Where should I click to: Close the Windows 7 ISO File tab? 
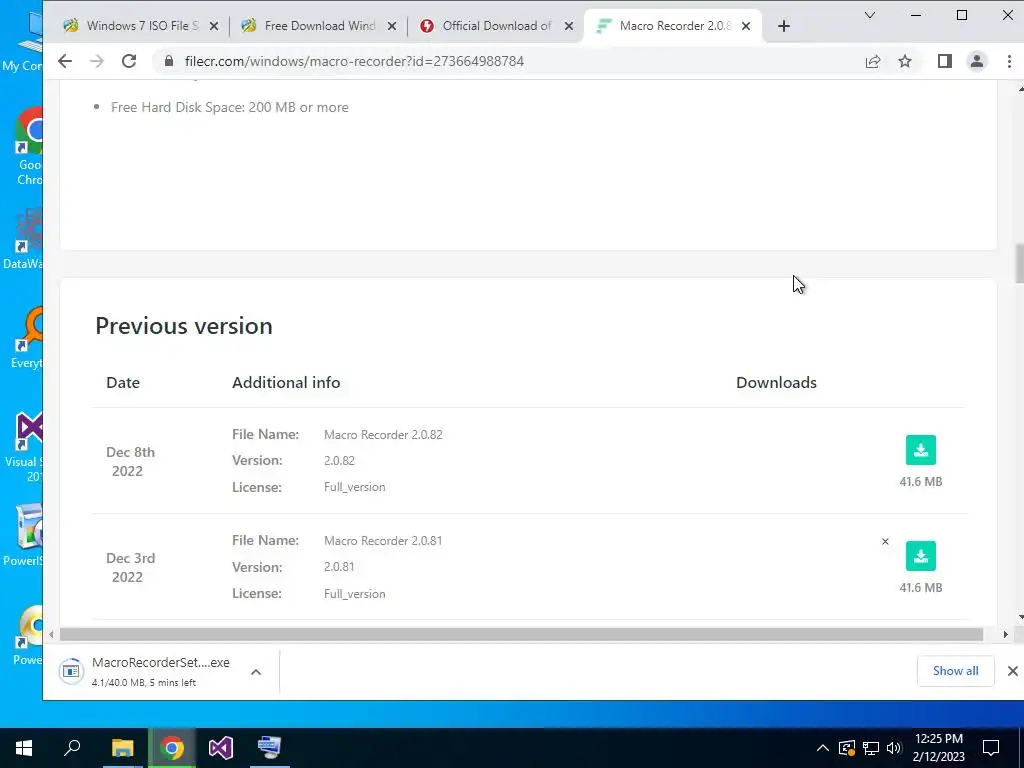[x=214, y=26]
